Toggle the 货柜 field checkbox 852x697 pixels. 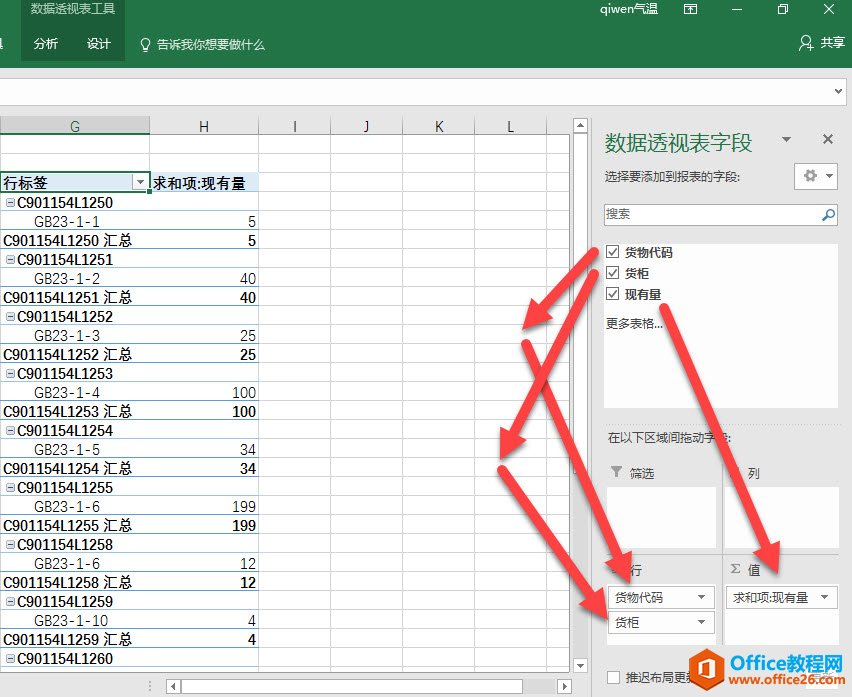613,273
